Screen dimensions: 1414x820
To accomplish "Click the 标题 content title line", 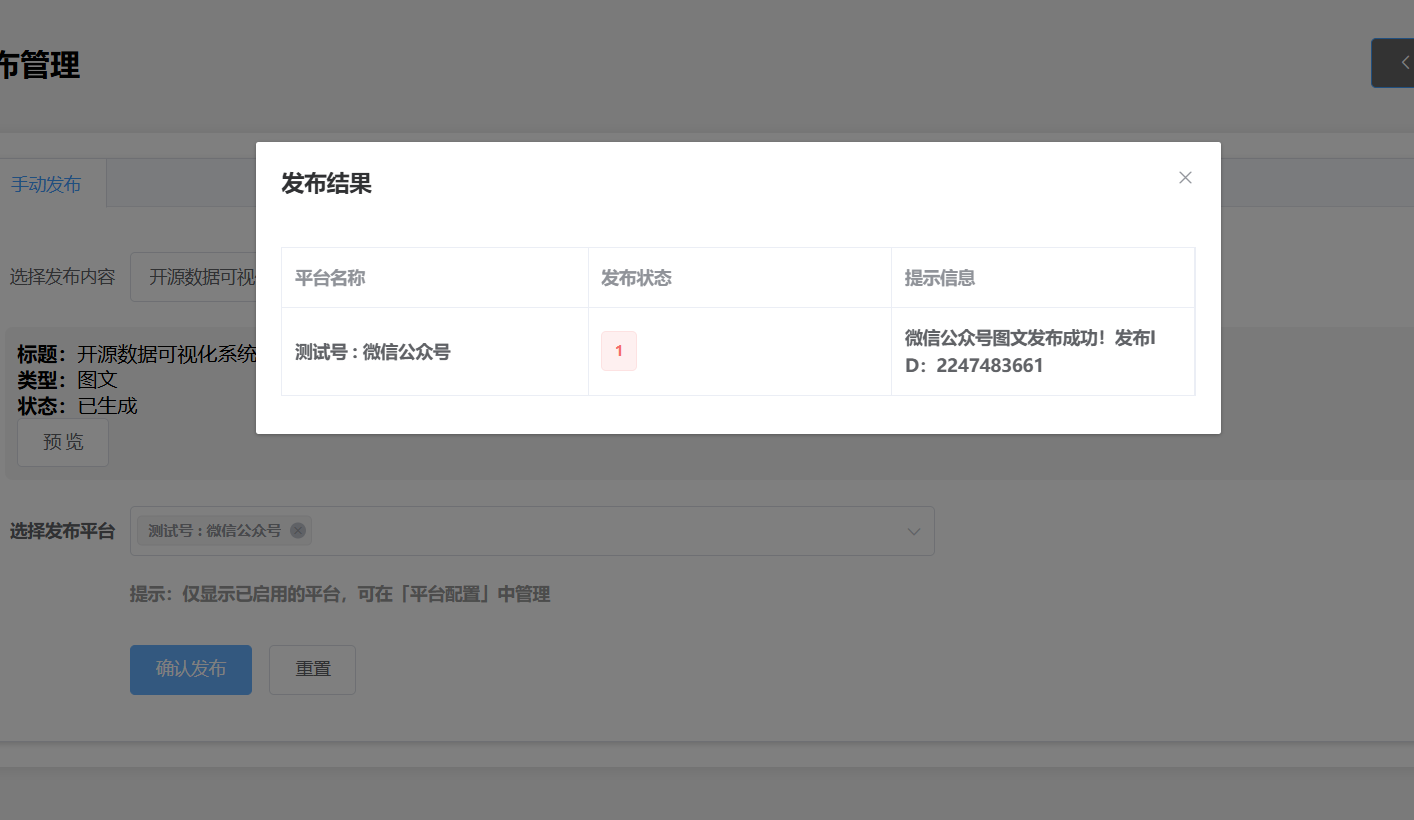I will pos(137,354).
